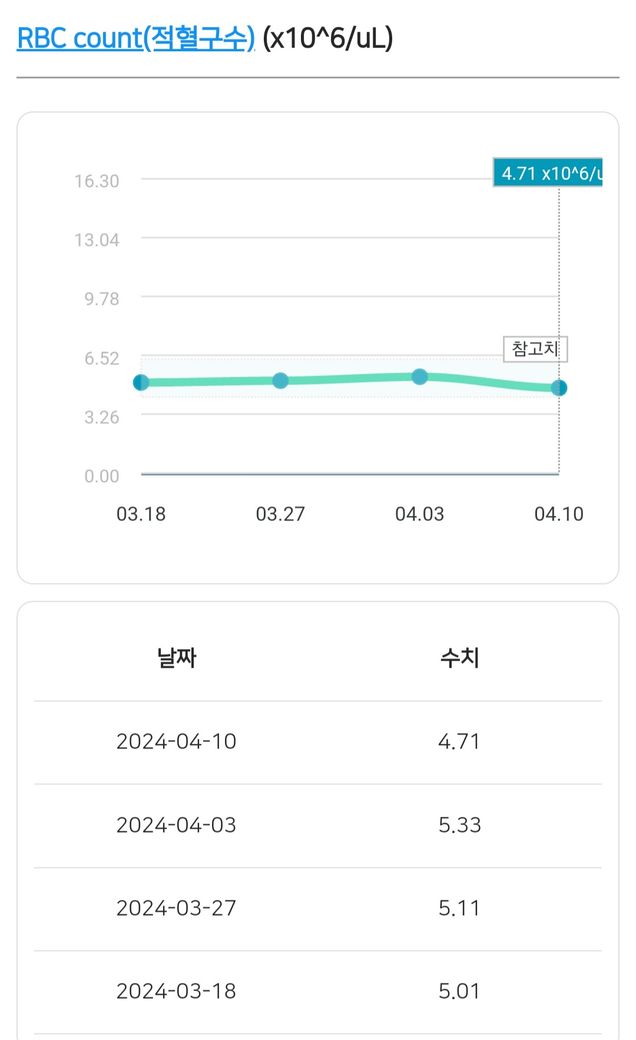Tap the 2024-03-27 date entry

176,908
